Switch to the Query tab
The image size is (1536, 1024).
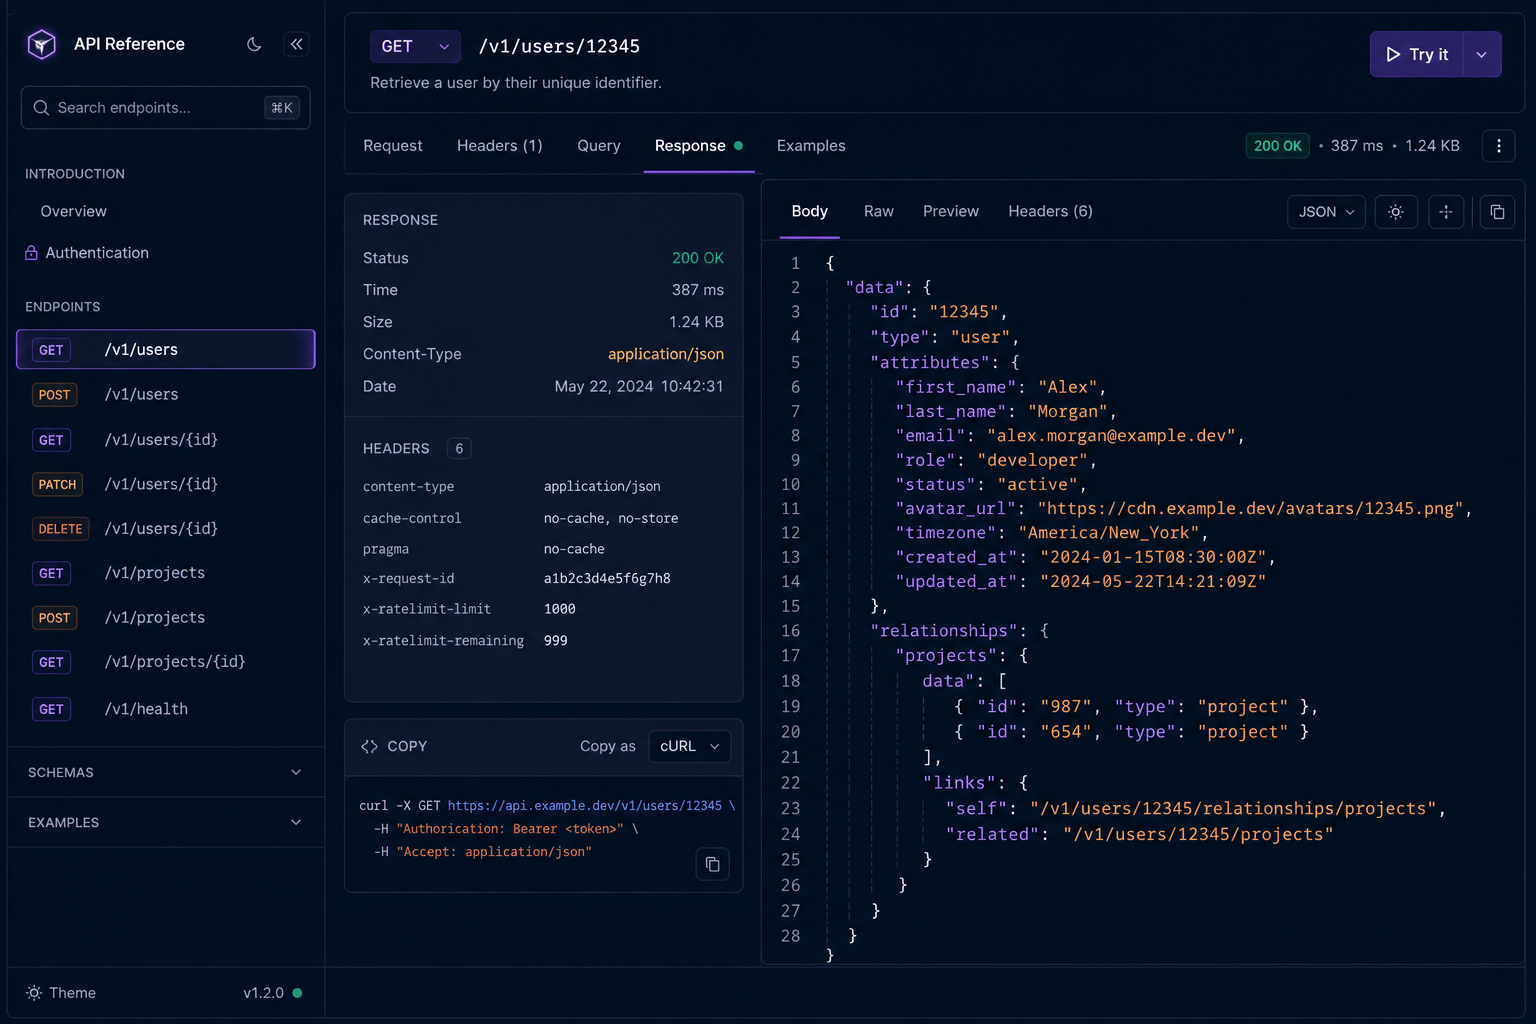point(599,146)
